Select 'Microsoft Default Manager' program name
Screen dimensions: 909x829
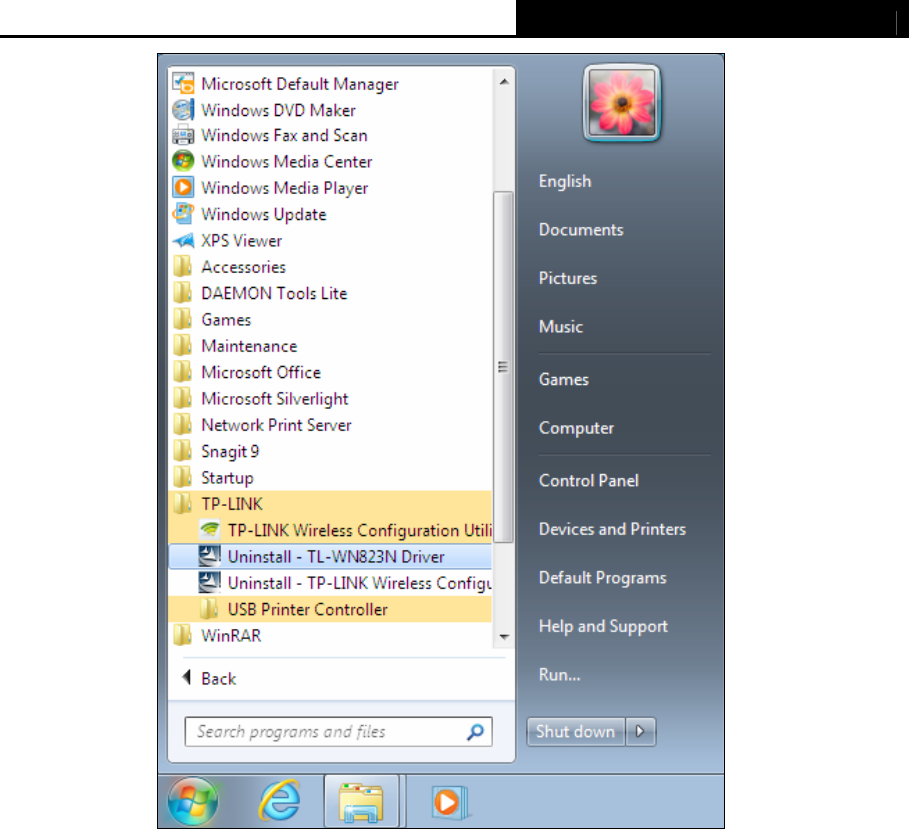(x=300, y=83)
